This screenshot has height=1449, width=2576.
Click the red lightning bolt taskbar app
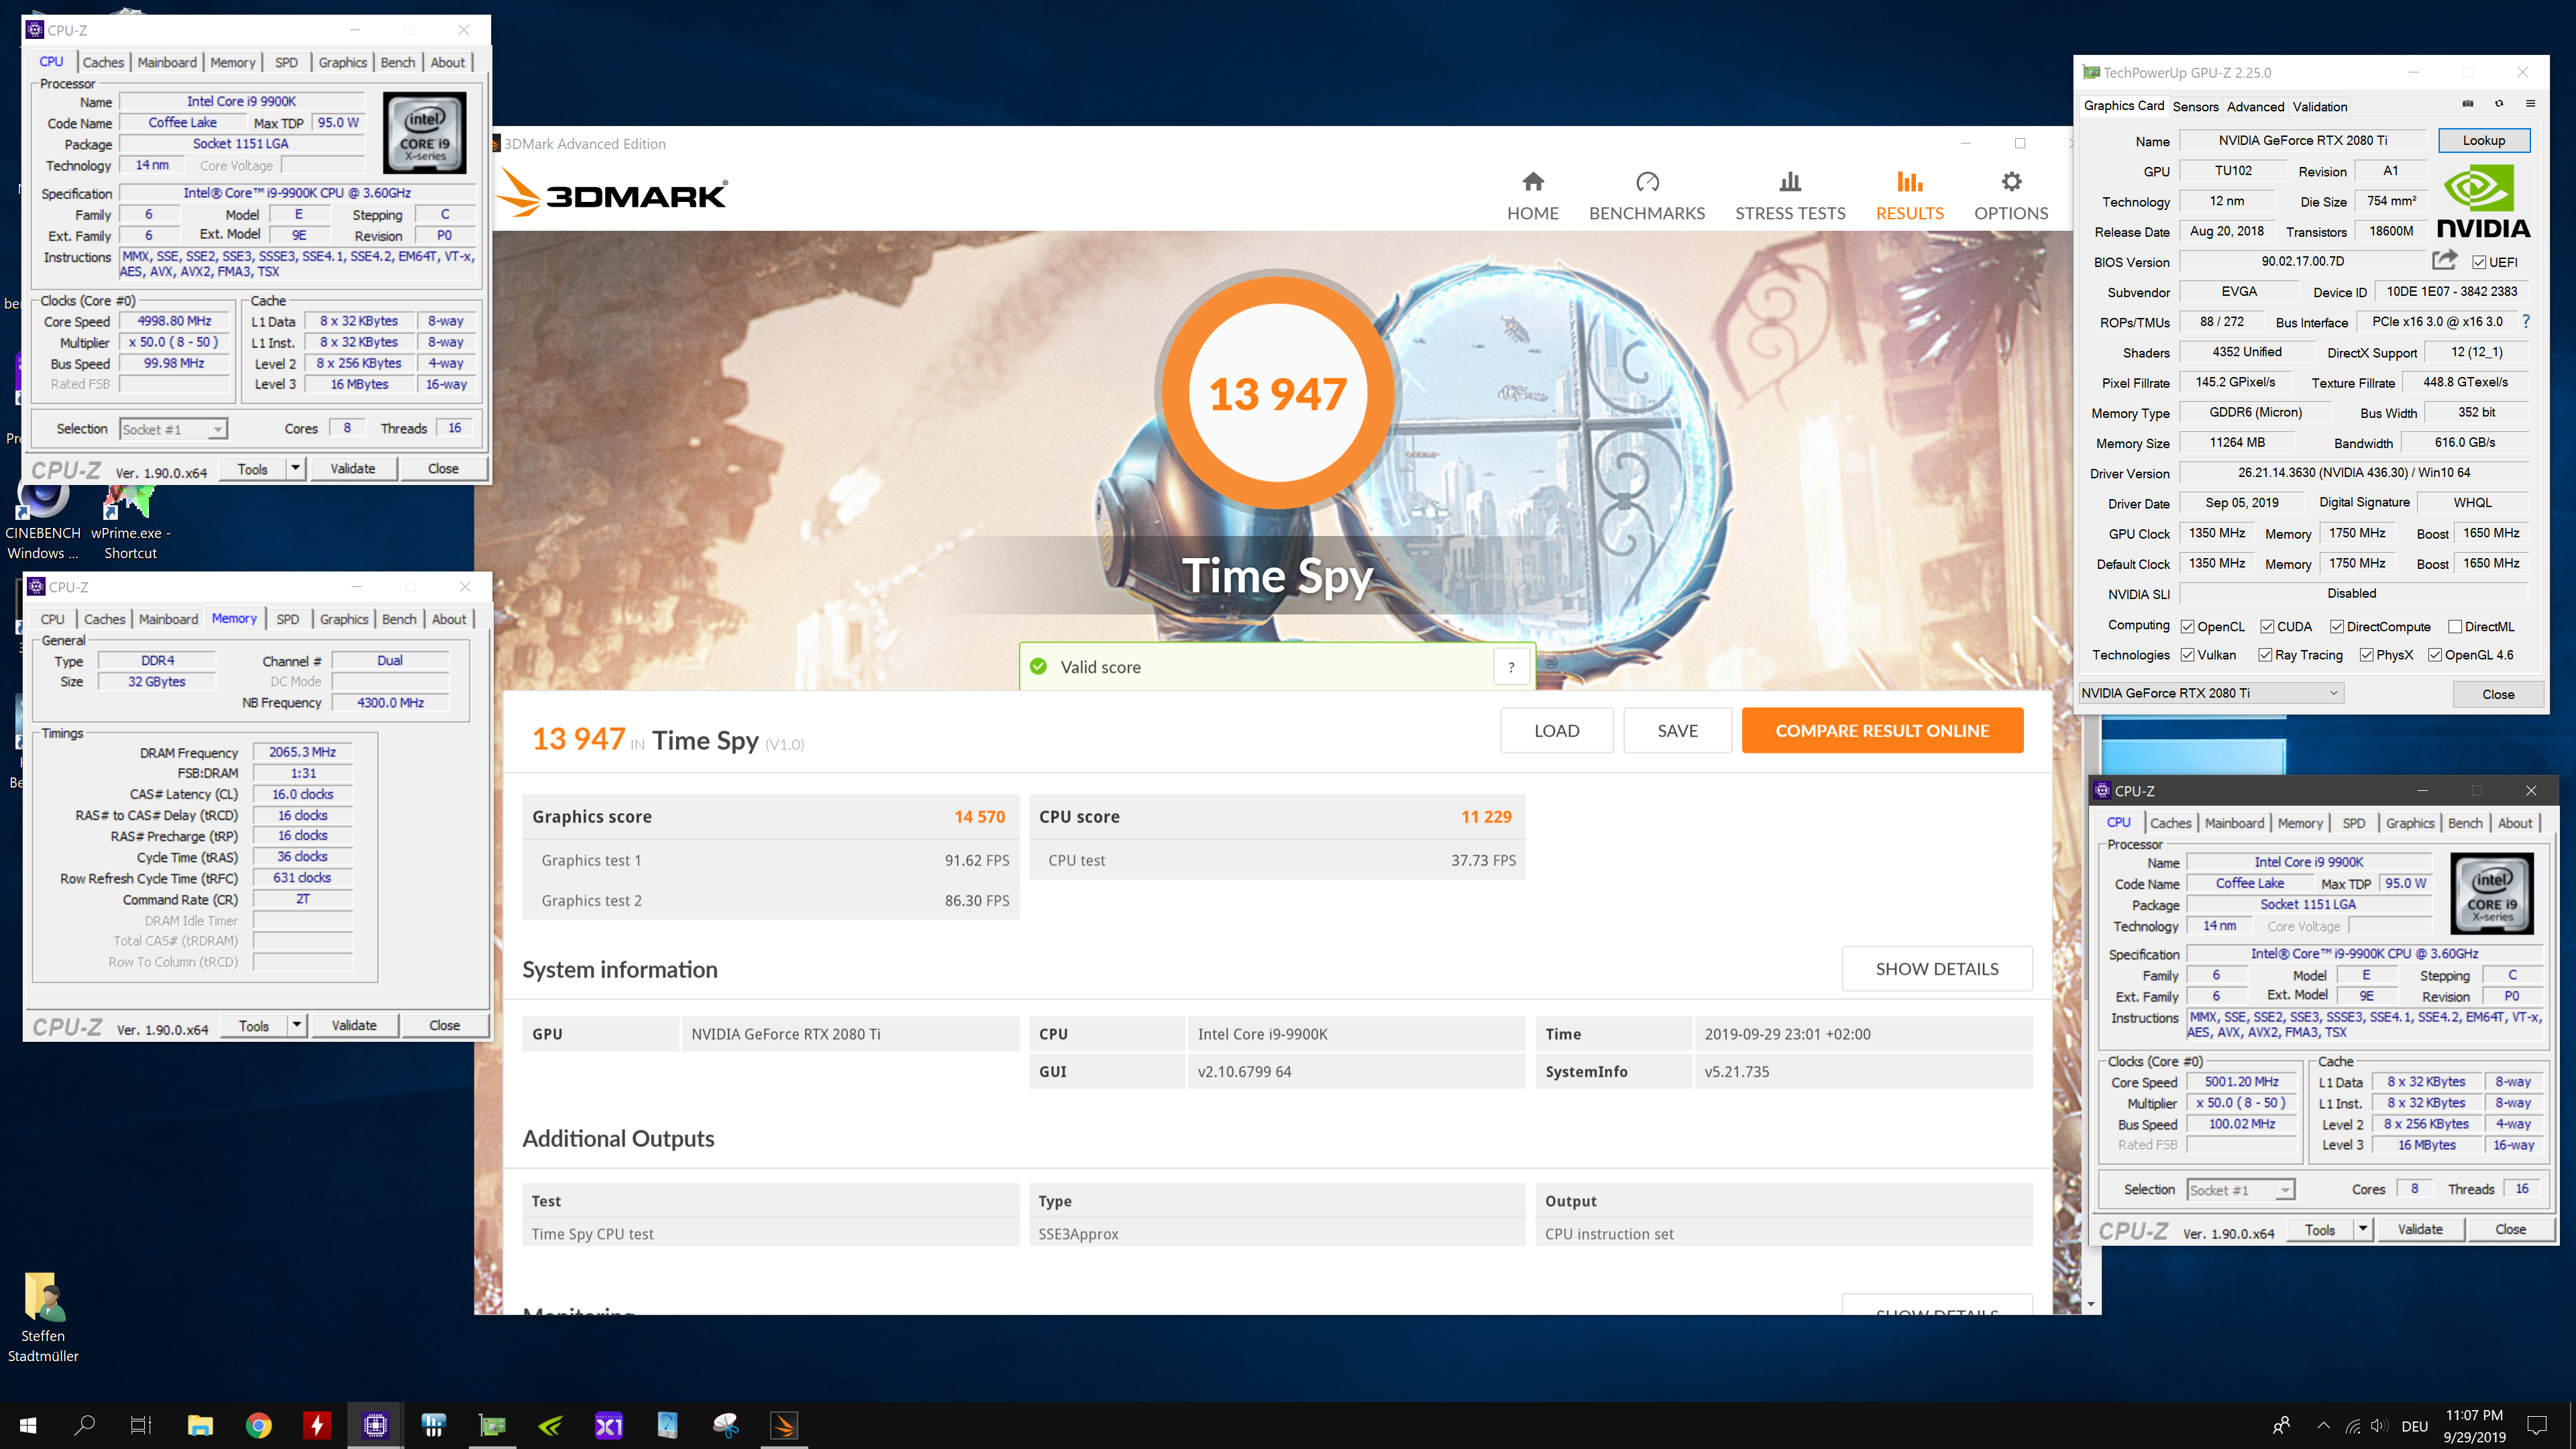[x=317, y=1425]
